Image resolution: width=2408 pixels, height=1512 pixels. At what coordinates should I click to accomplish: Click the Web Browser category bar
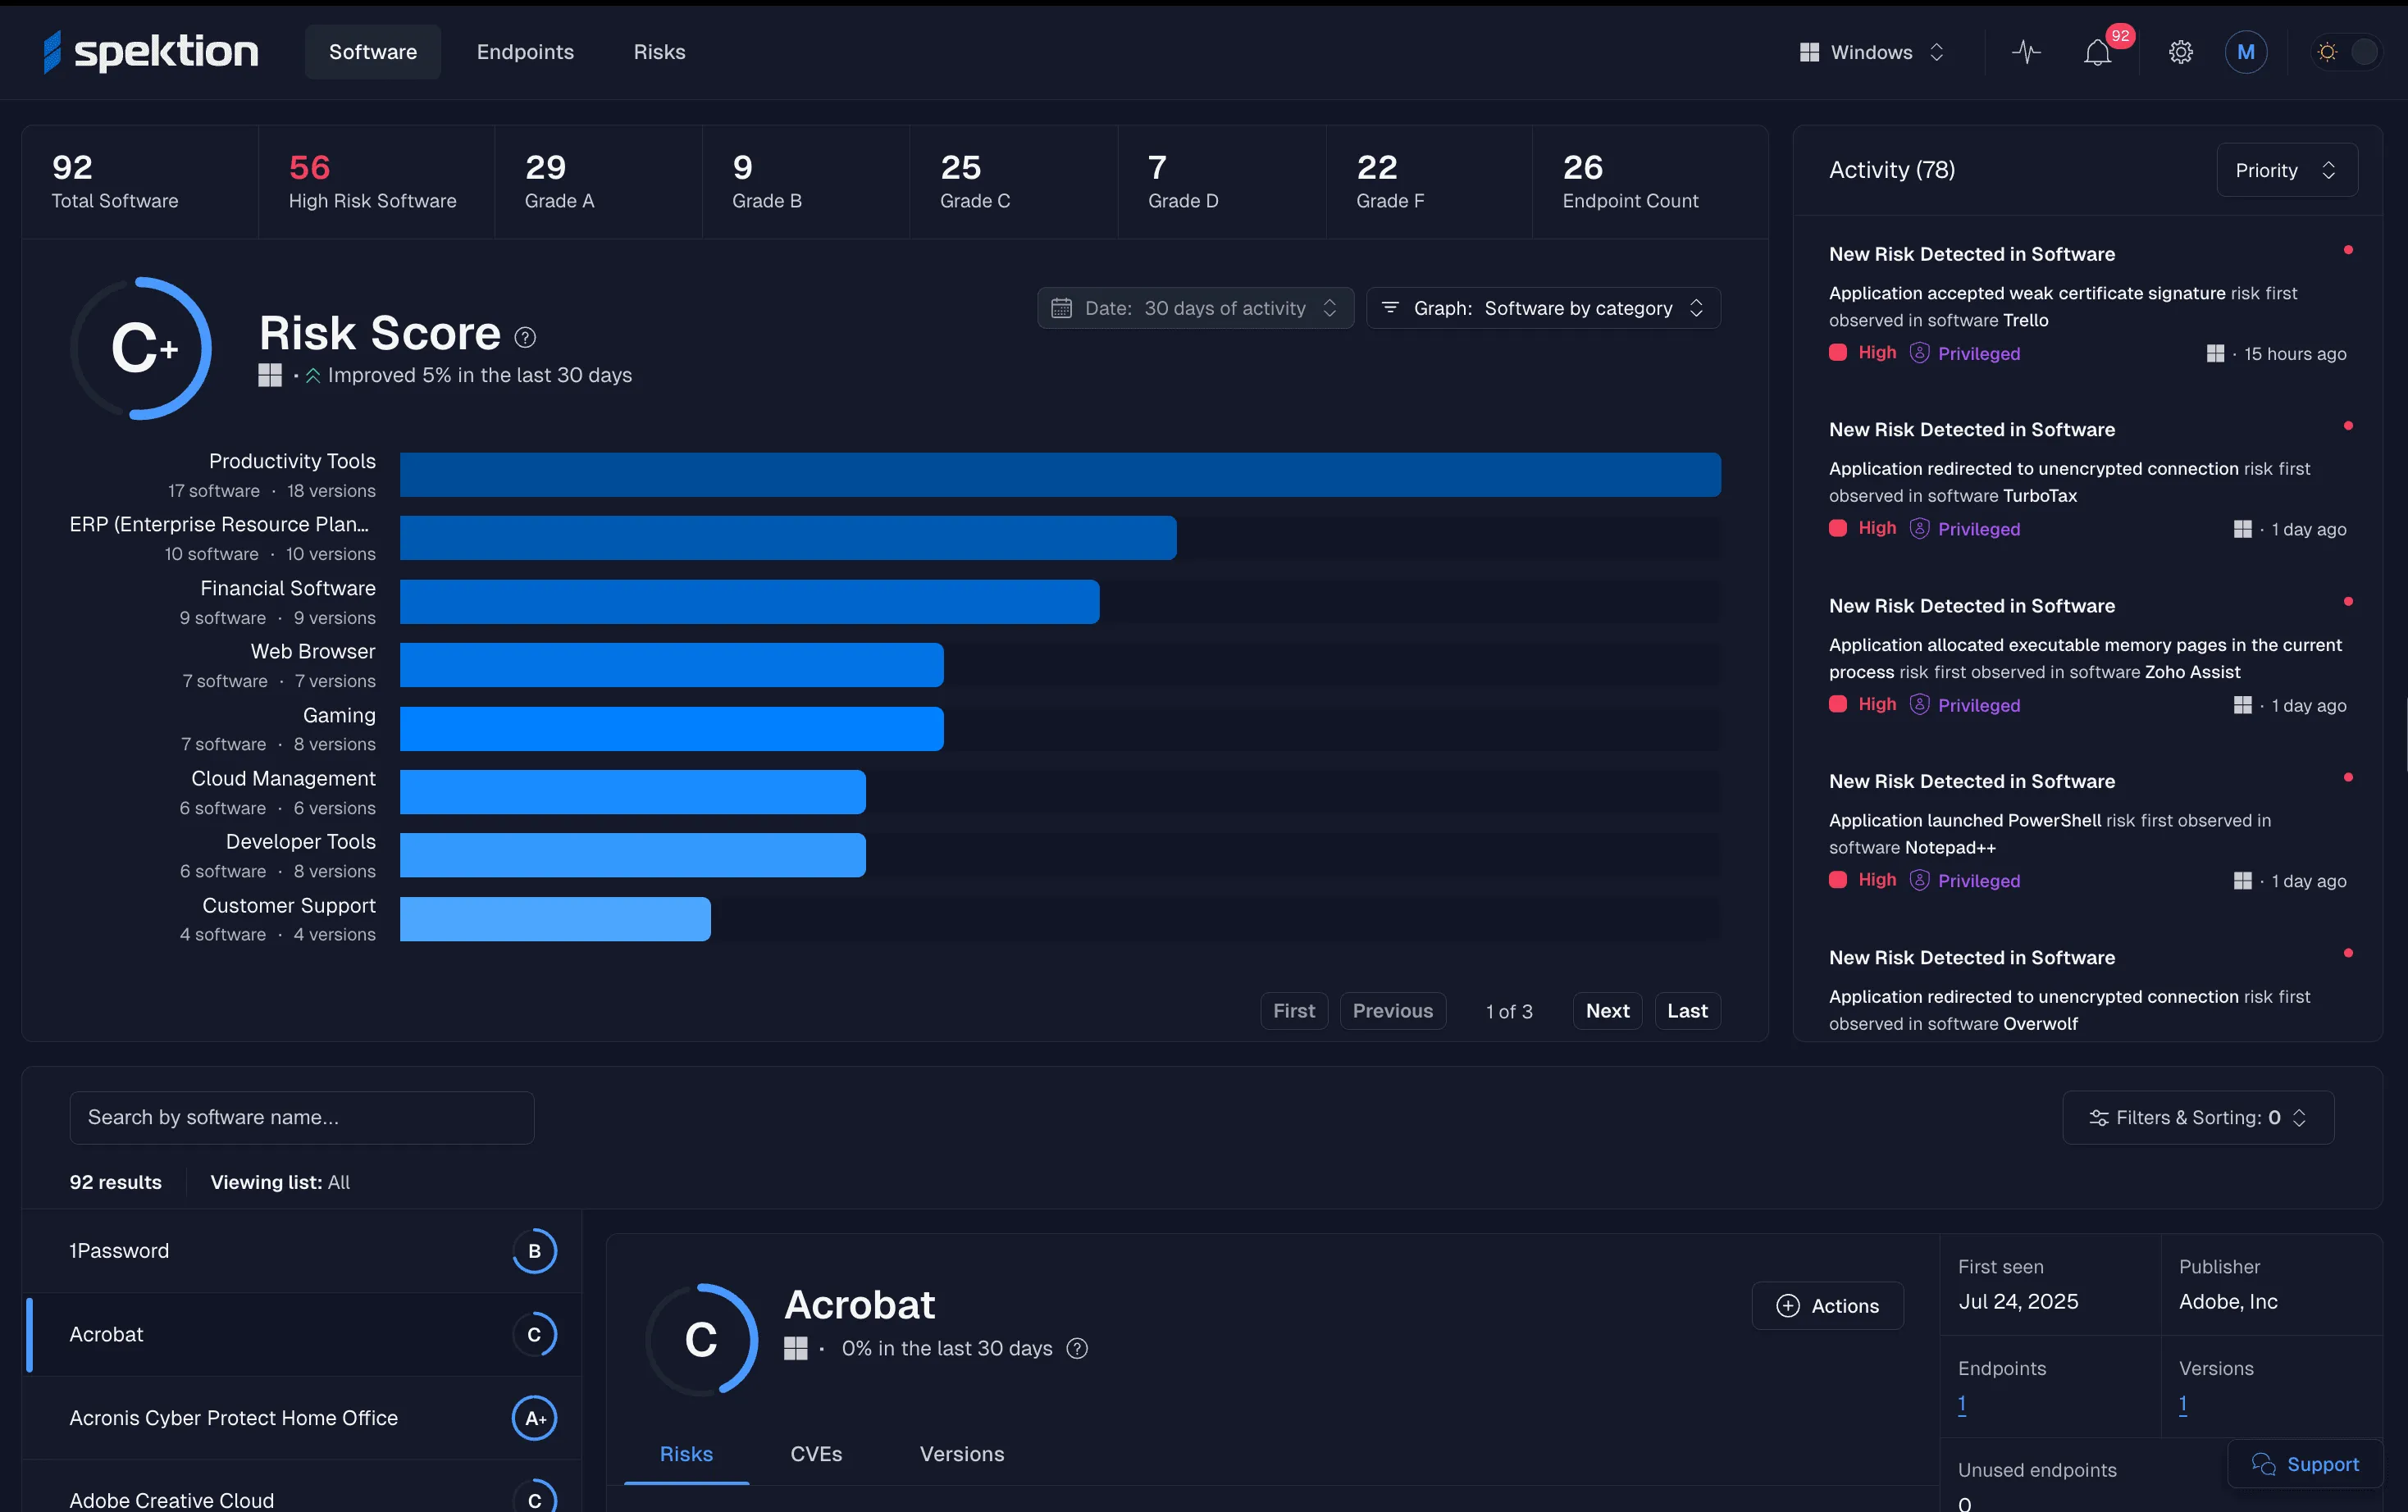coord(671,665)
